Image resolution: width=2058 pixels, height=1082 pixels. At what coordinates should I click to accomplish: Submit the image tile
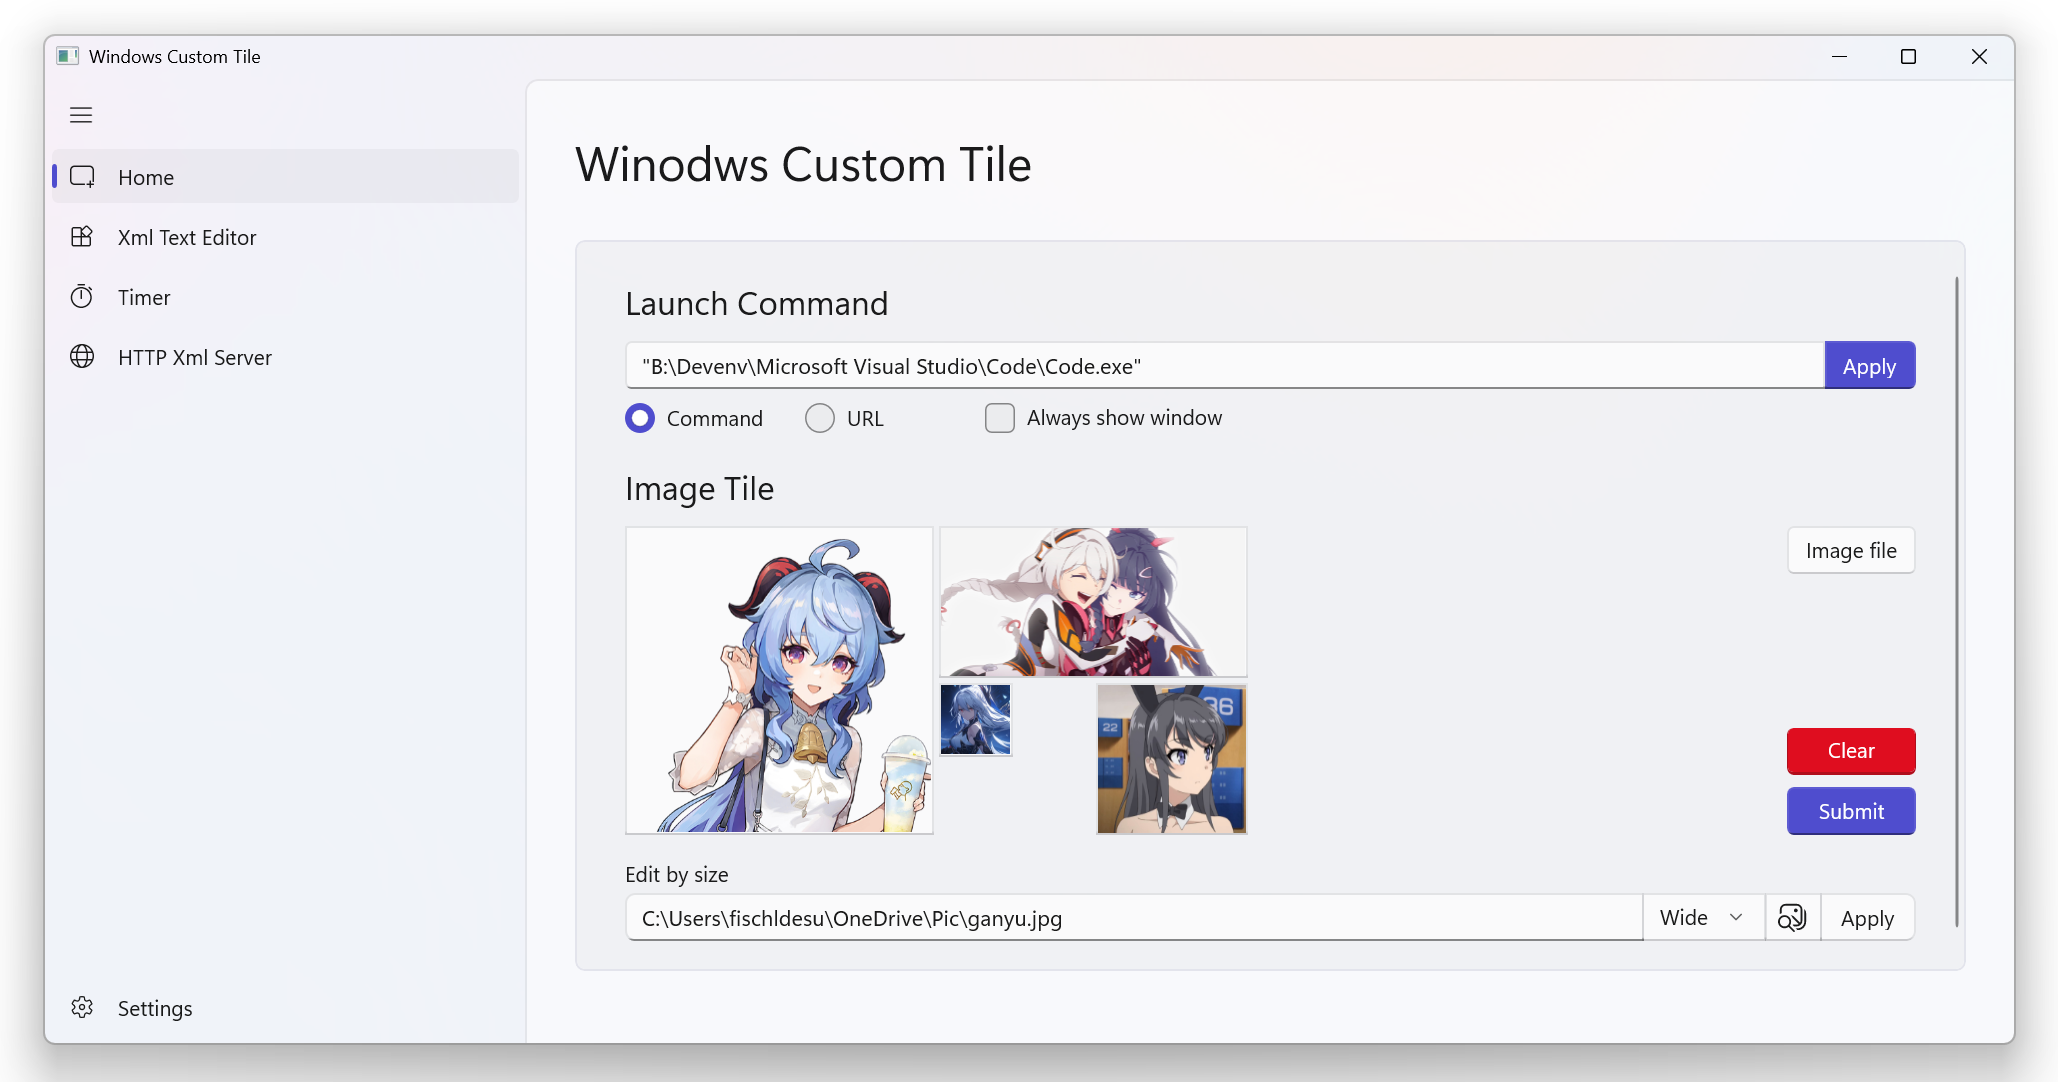click(1851, 811)
